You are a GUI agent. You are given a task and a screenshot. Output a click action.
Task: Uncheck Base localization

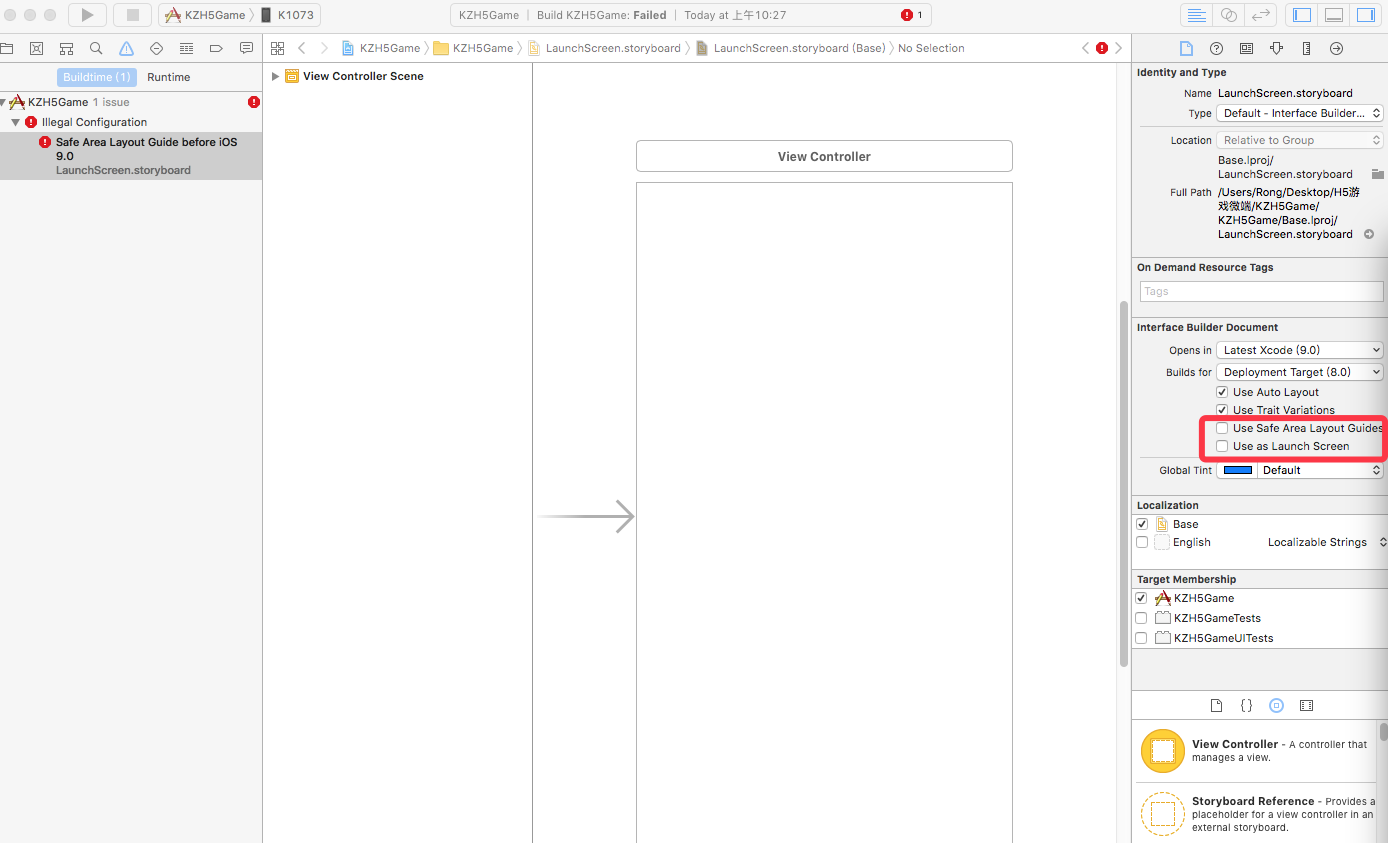tap(1142, 524)
